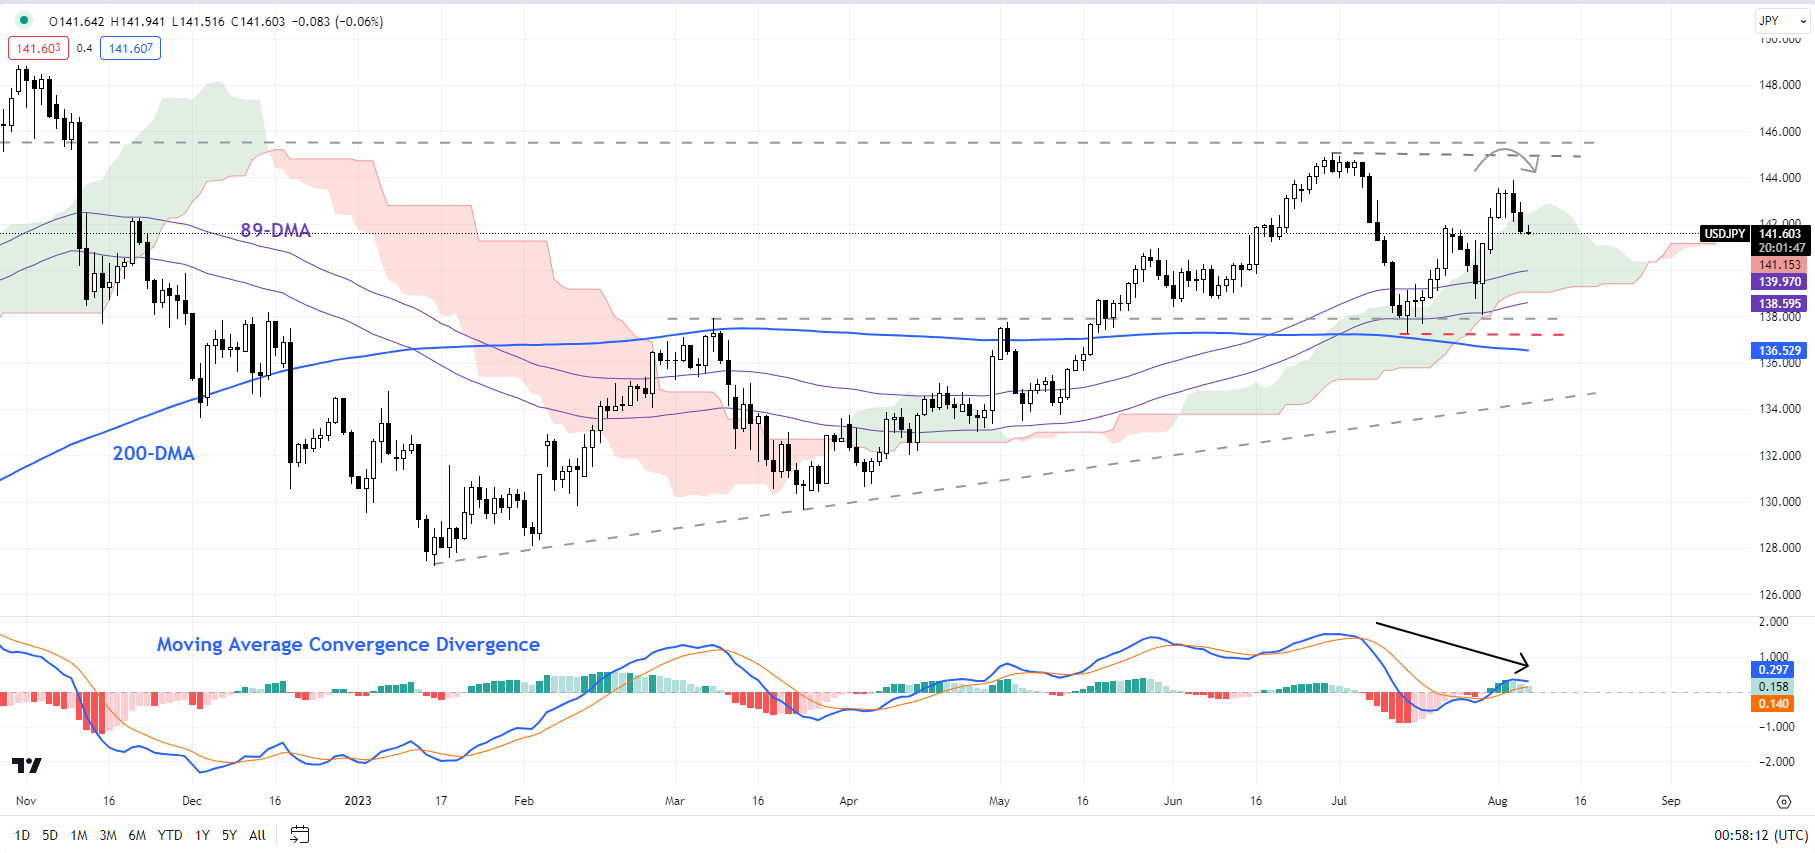This screenshot has width=1815, height=853.
Task: Click the 138.595 moving average tag
Action: tap(1779, 304)
